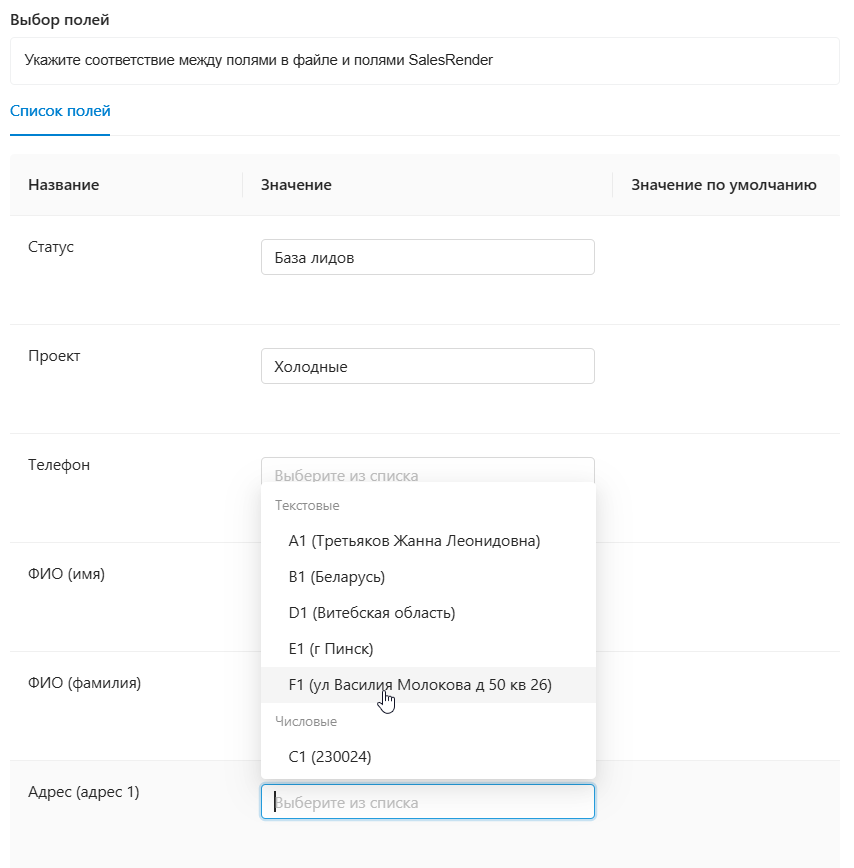
Task: Open the Проект dropdown showing Холодные
Action: pos(427,366)
